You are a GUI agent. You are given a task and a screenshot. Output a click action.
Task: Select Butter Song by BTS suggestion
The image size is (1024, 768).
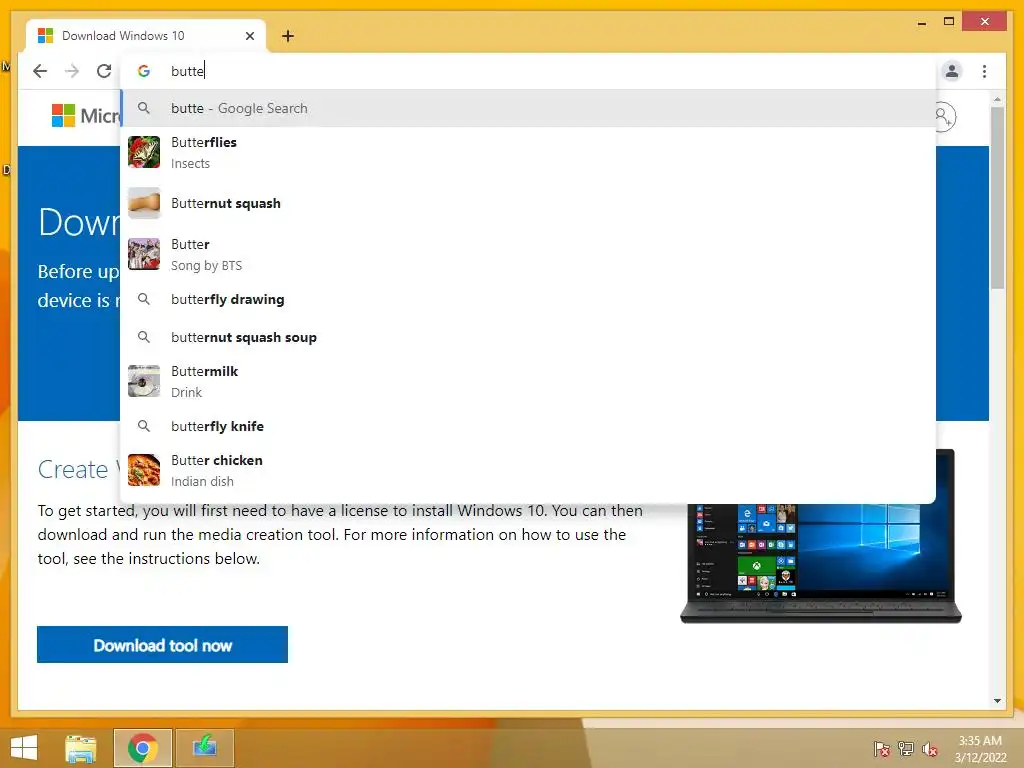pos(528,255)
